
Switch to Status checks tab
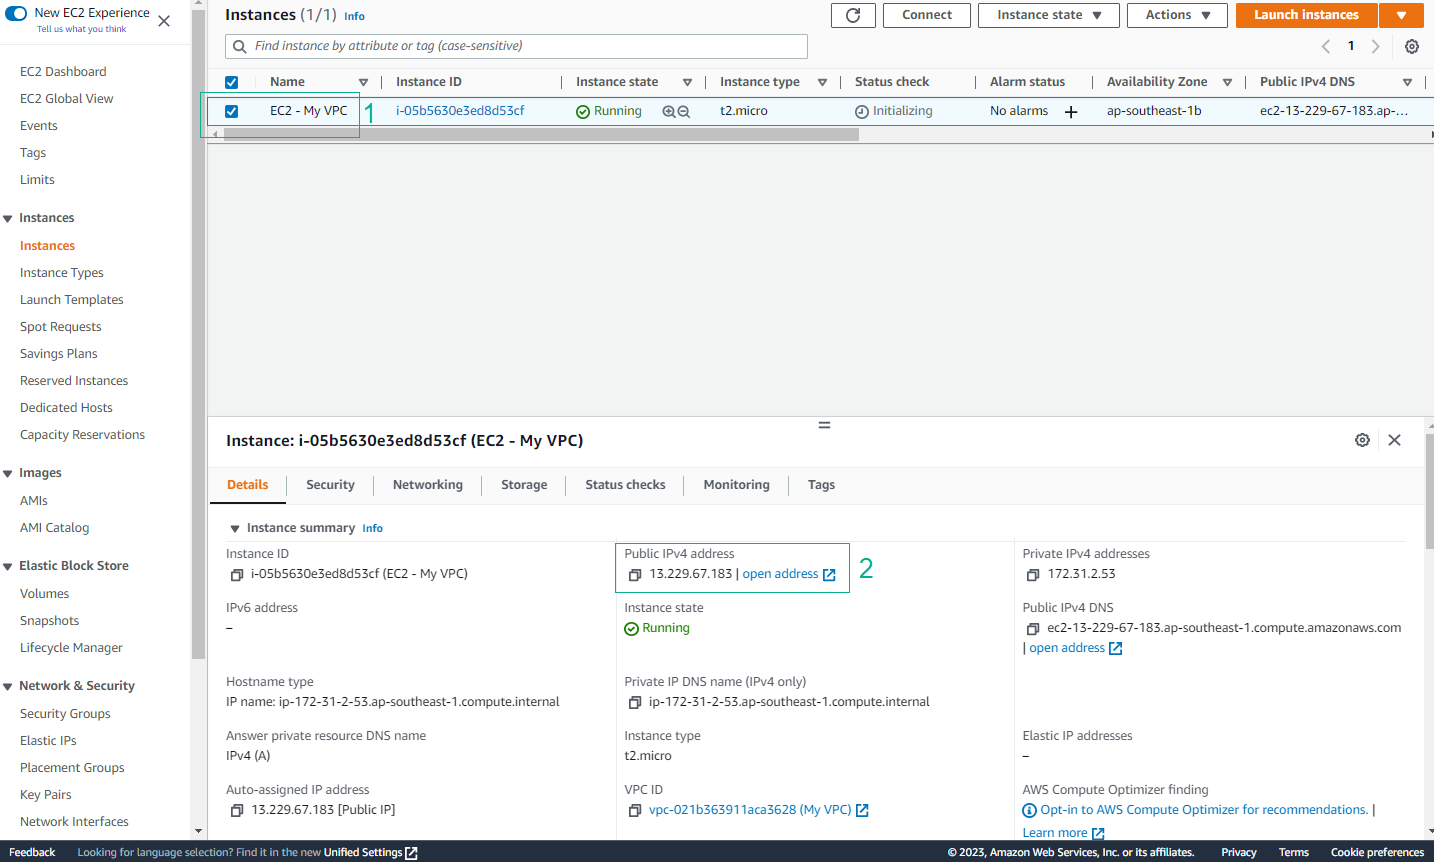625,485
